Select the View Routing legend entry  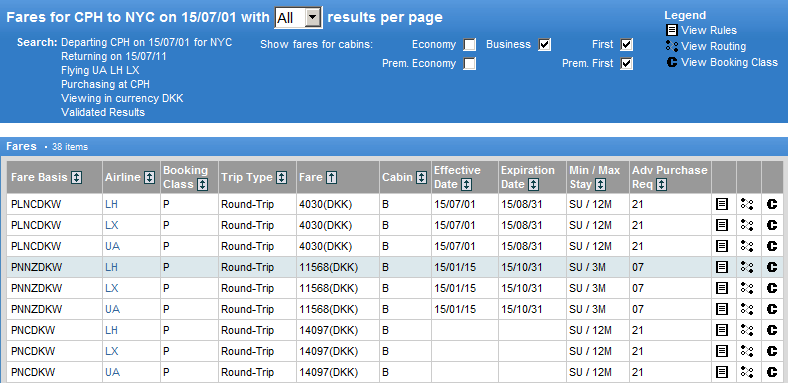(x=706, y=46)
